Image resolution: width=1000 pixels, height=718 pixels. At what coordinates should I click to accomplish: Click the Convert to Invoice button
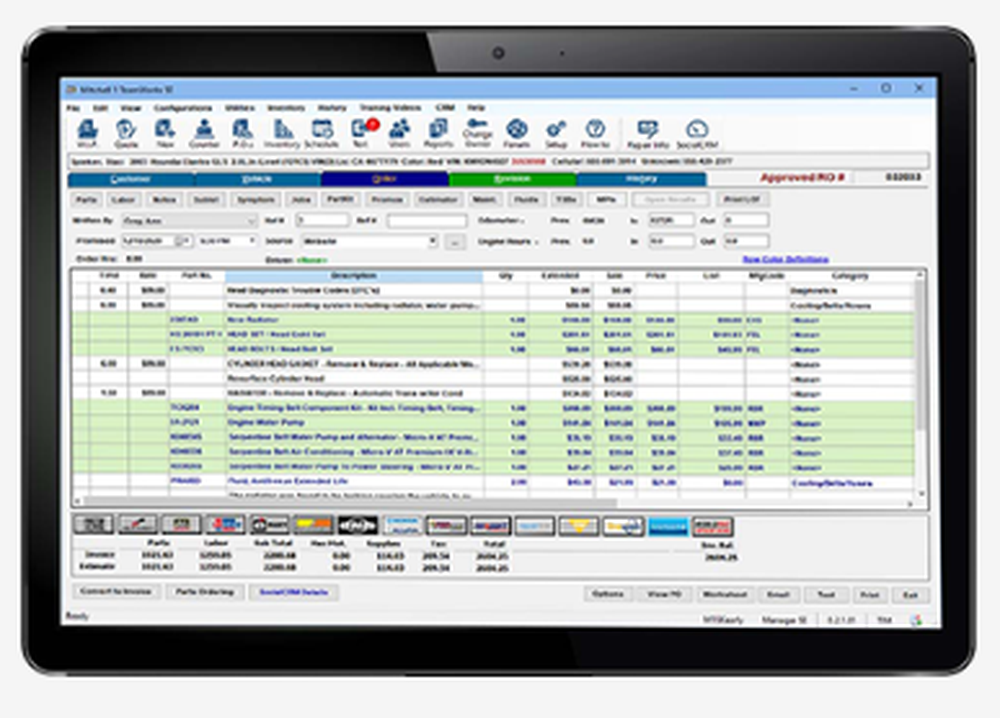pos(115,591)
